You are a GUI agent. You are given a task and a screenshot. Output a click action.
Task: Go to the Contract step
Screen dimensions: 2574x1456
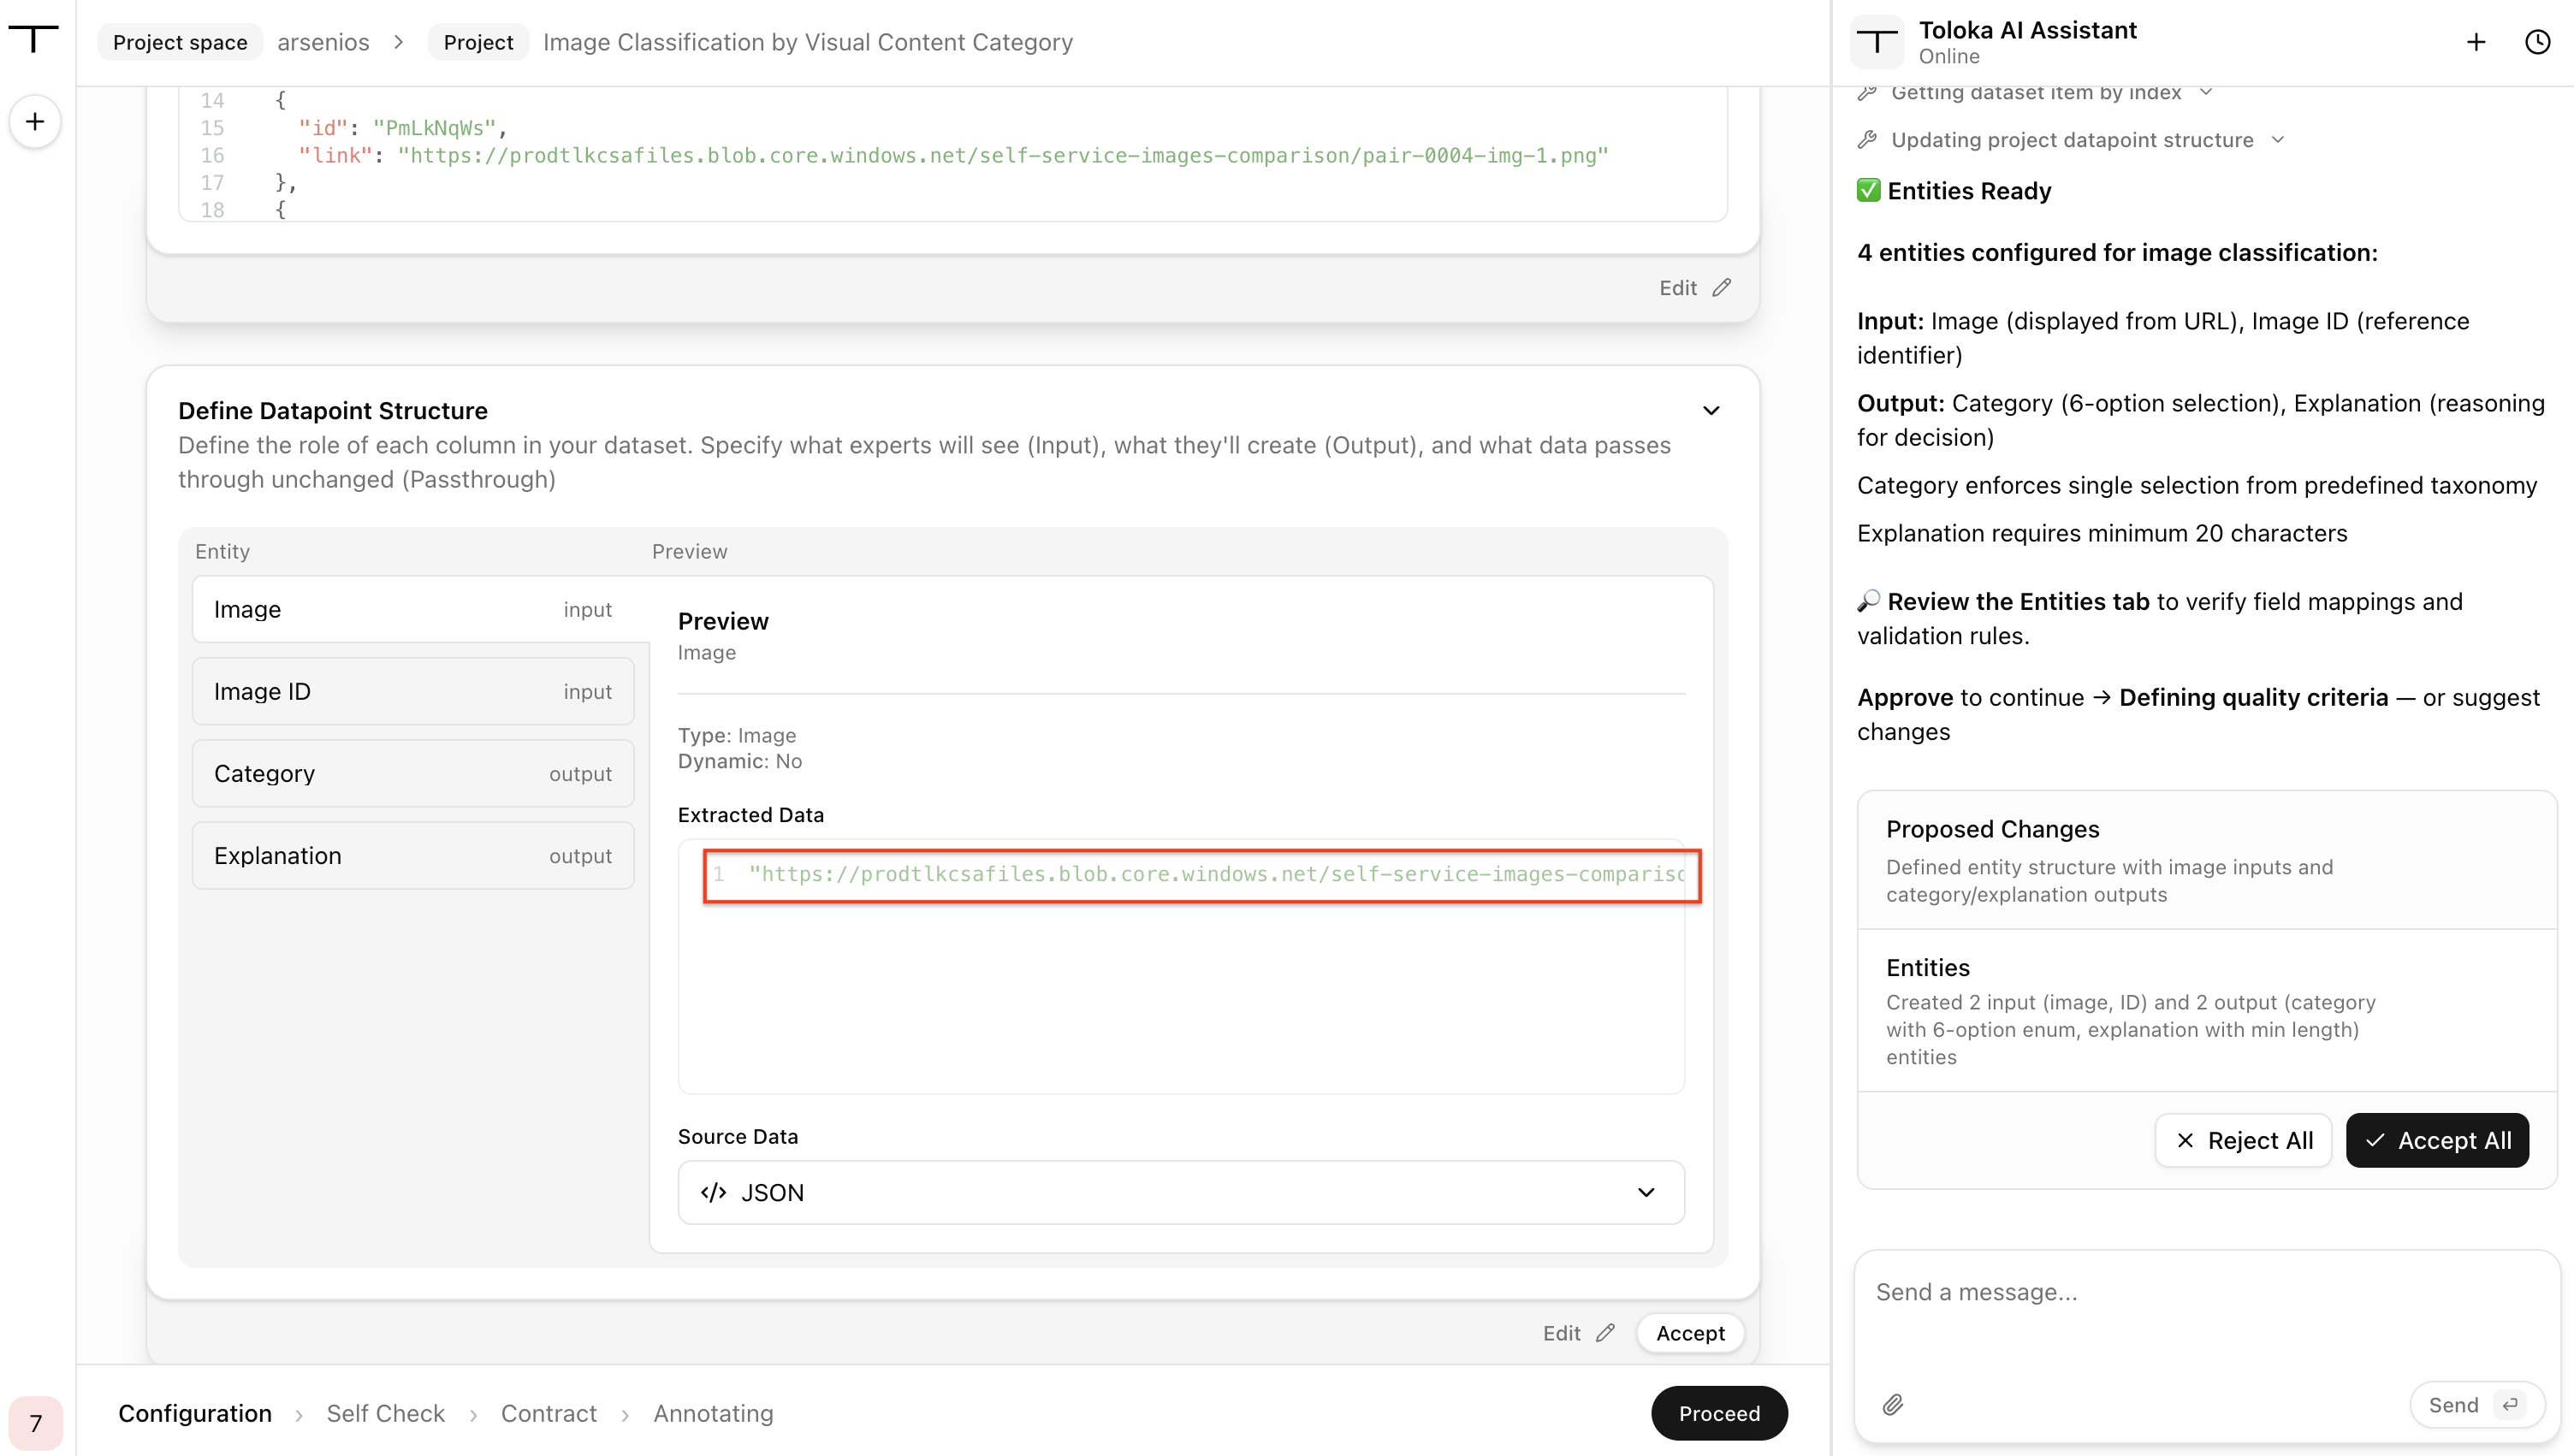[x=548, y=1413]
